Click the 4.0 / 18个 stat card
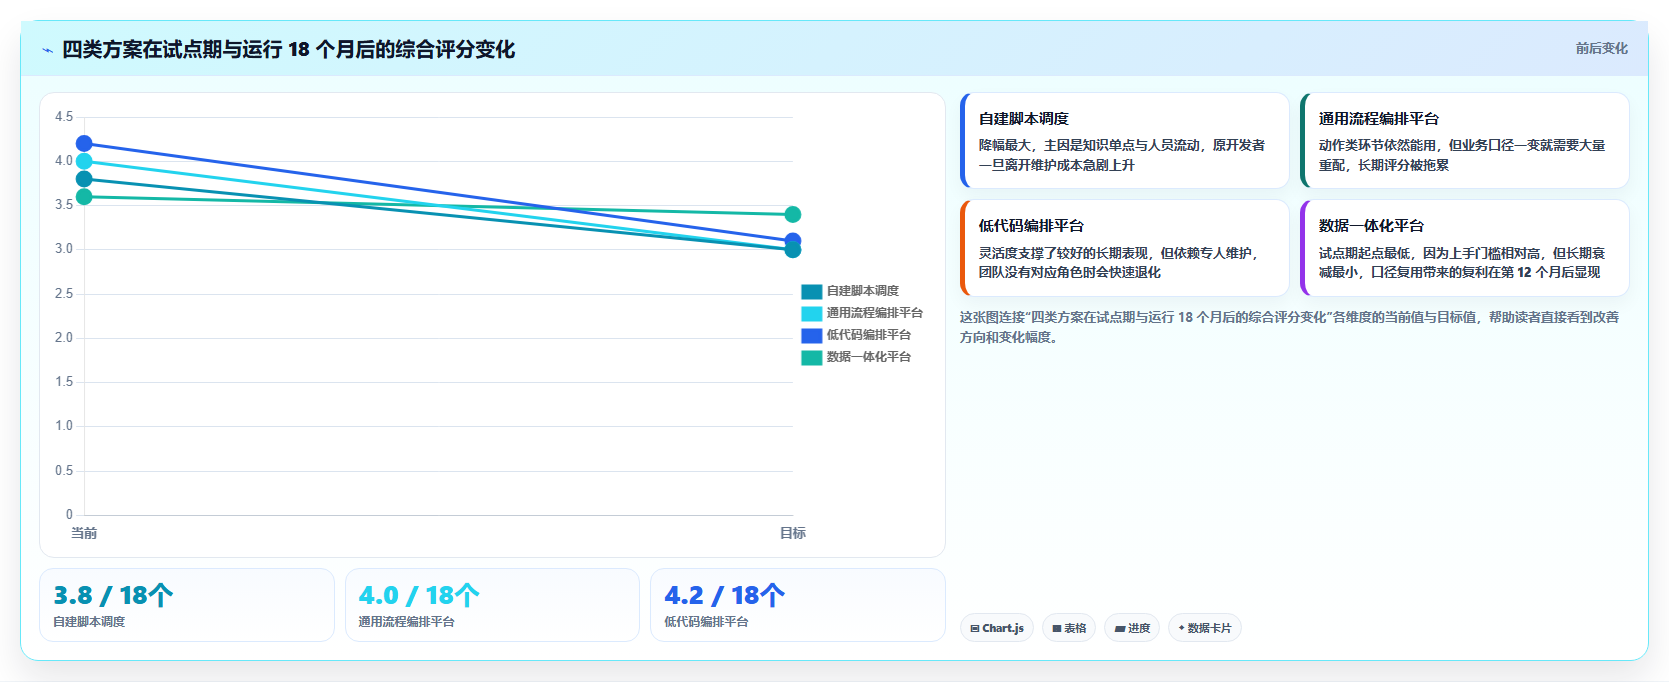1669x682 pixels. tap(492, 605)
